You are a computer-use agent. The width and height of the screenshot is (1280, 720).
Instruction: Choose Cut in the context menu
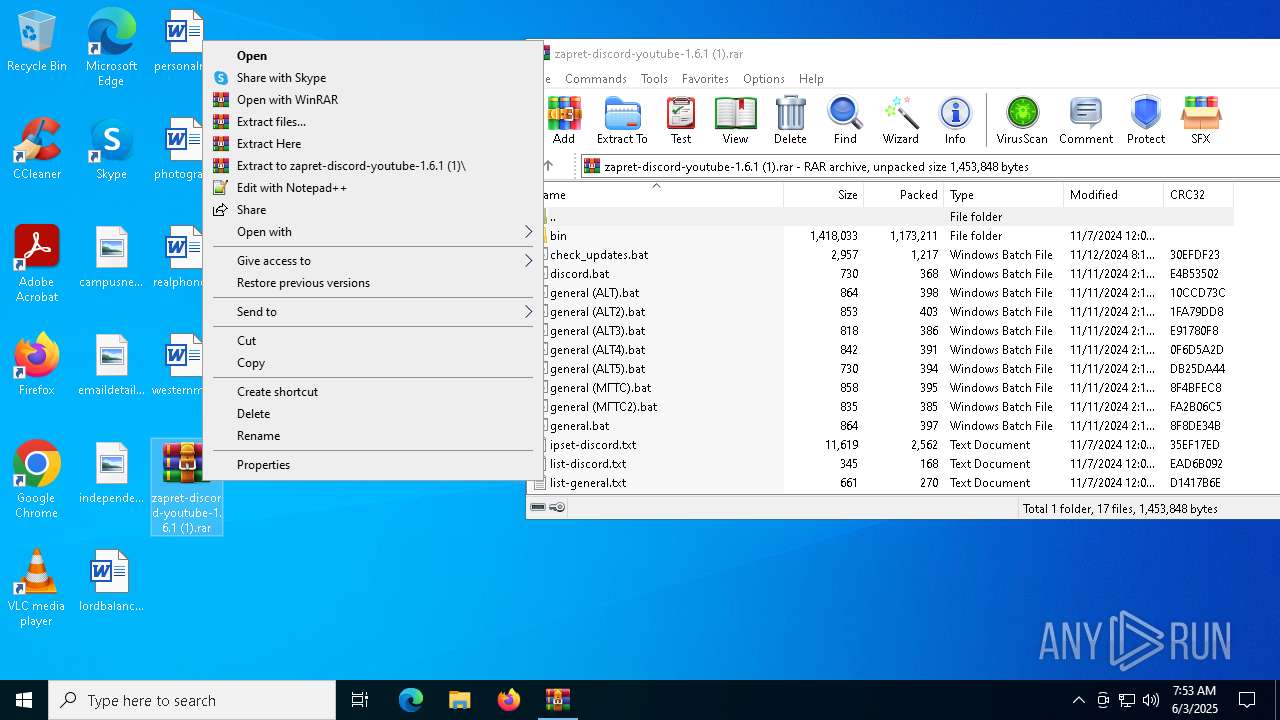pos(373,341)
